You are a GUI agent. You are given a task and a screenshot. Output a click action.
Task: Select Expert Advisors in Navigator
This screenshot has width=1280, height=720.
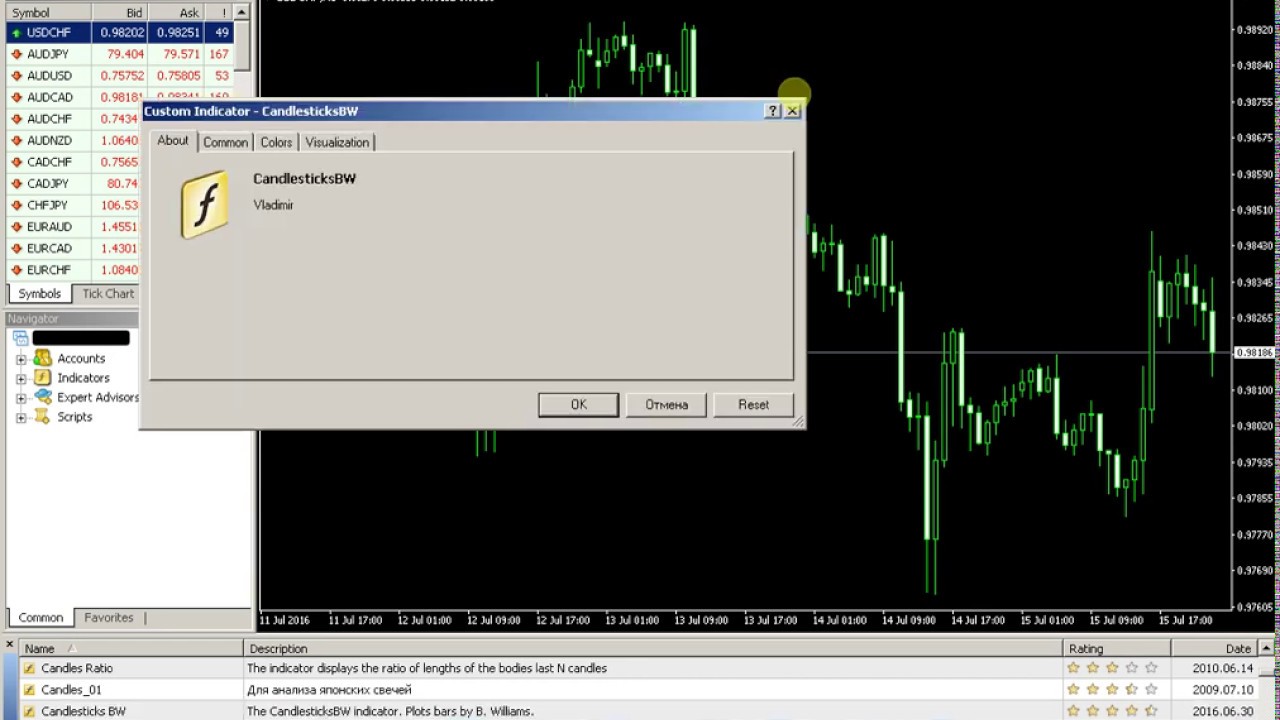(x=98, y=397)
